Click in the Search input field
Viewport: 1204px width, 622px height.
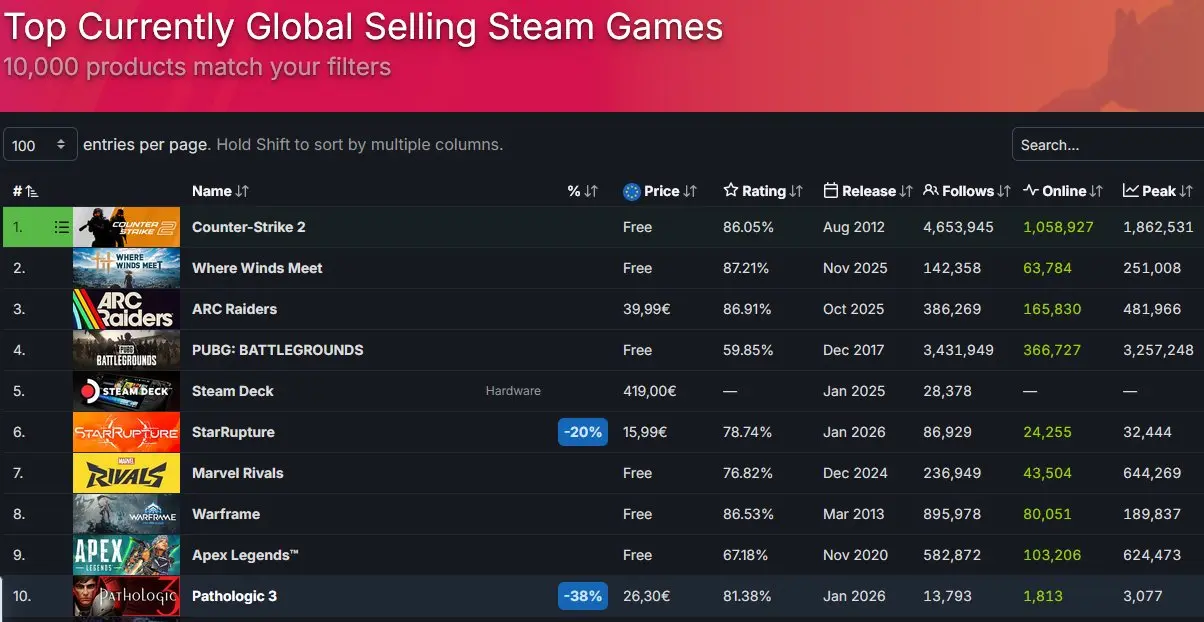[1106, 145]
